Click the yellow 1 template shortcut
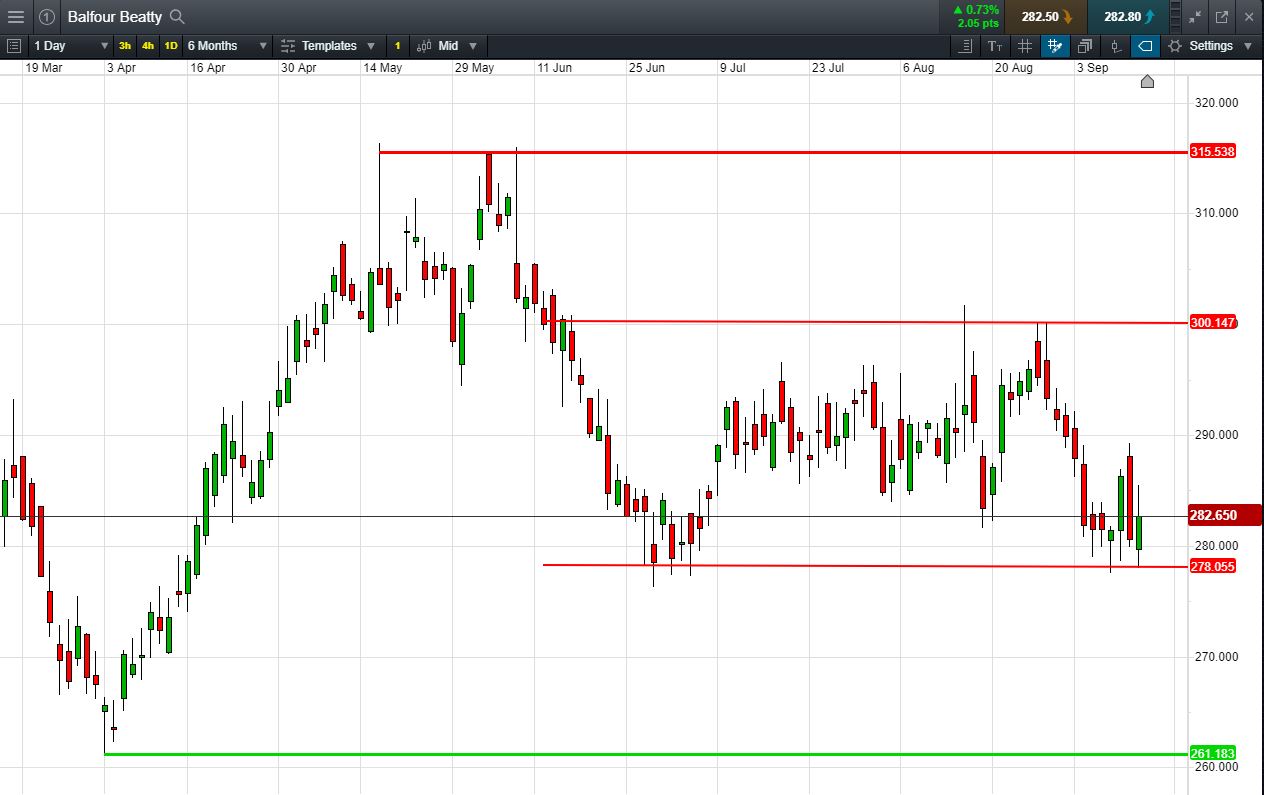 397,46
